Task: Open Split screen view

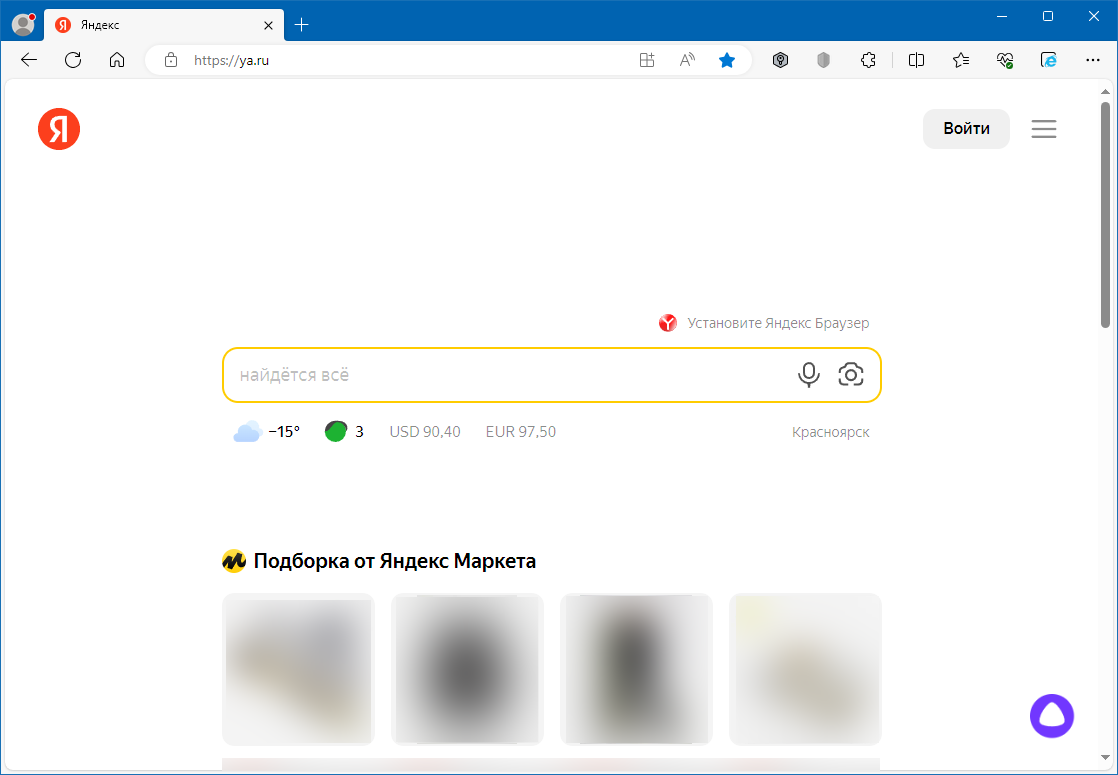Action: (x=916, y=61)
